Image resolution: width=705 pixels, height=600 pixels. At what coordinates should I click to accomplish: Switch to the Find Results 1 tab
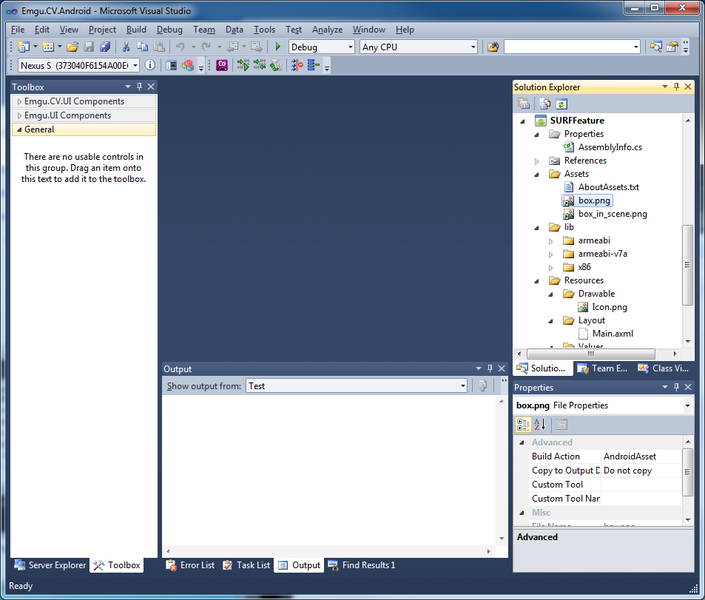pos(361,565)
